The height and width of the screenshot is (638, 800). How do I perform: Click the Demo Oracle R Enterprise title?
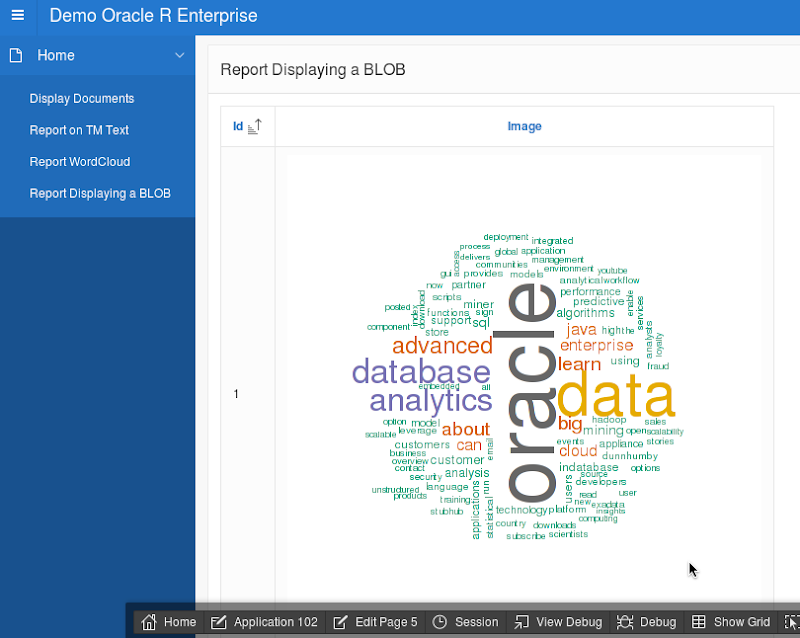pos(154,16)
